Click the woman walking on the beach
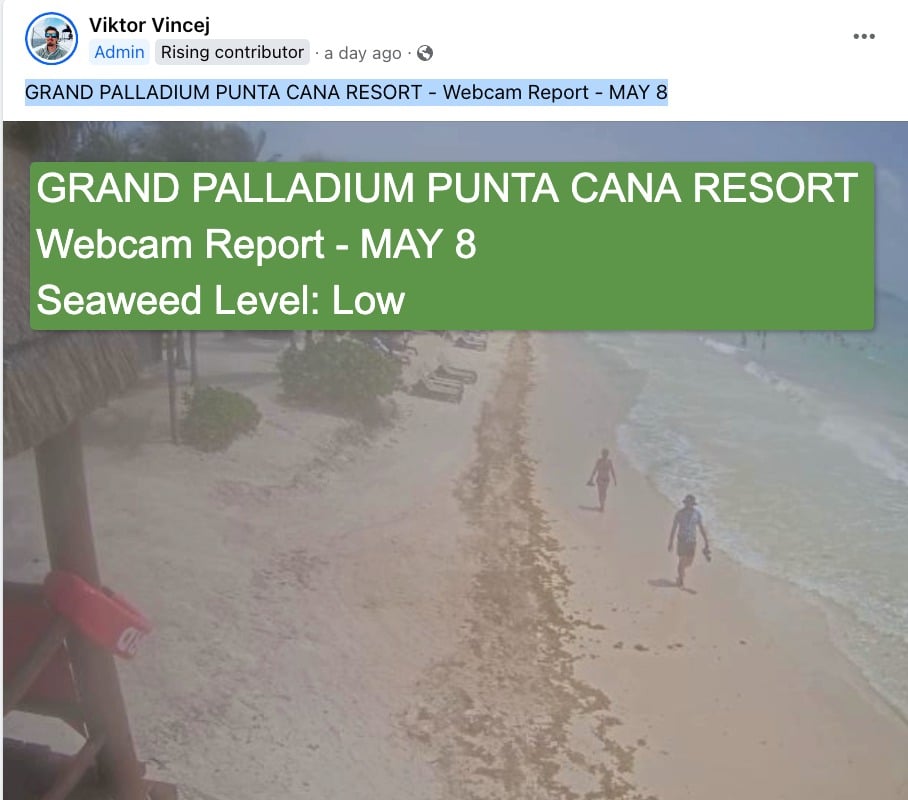This screenshot has width=908, height=800. pos(602,480)
